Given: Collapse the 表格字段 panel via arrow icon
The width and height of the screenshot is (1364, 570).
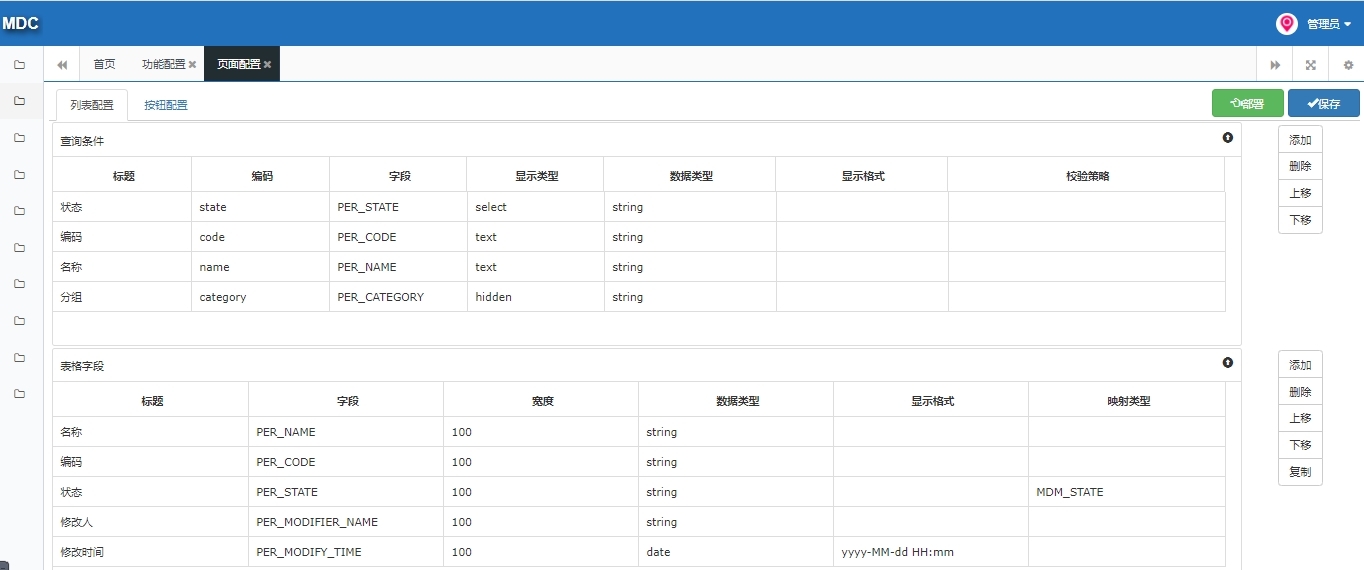Looking at the screenshot, I should pos(1228,363).
